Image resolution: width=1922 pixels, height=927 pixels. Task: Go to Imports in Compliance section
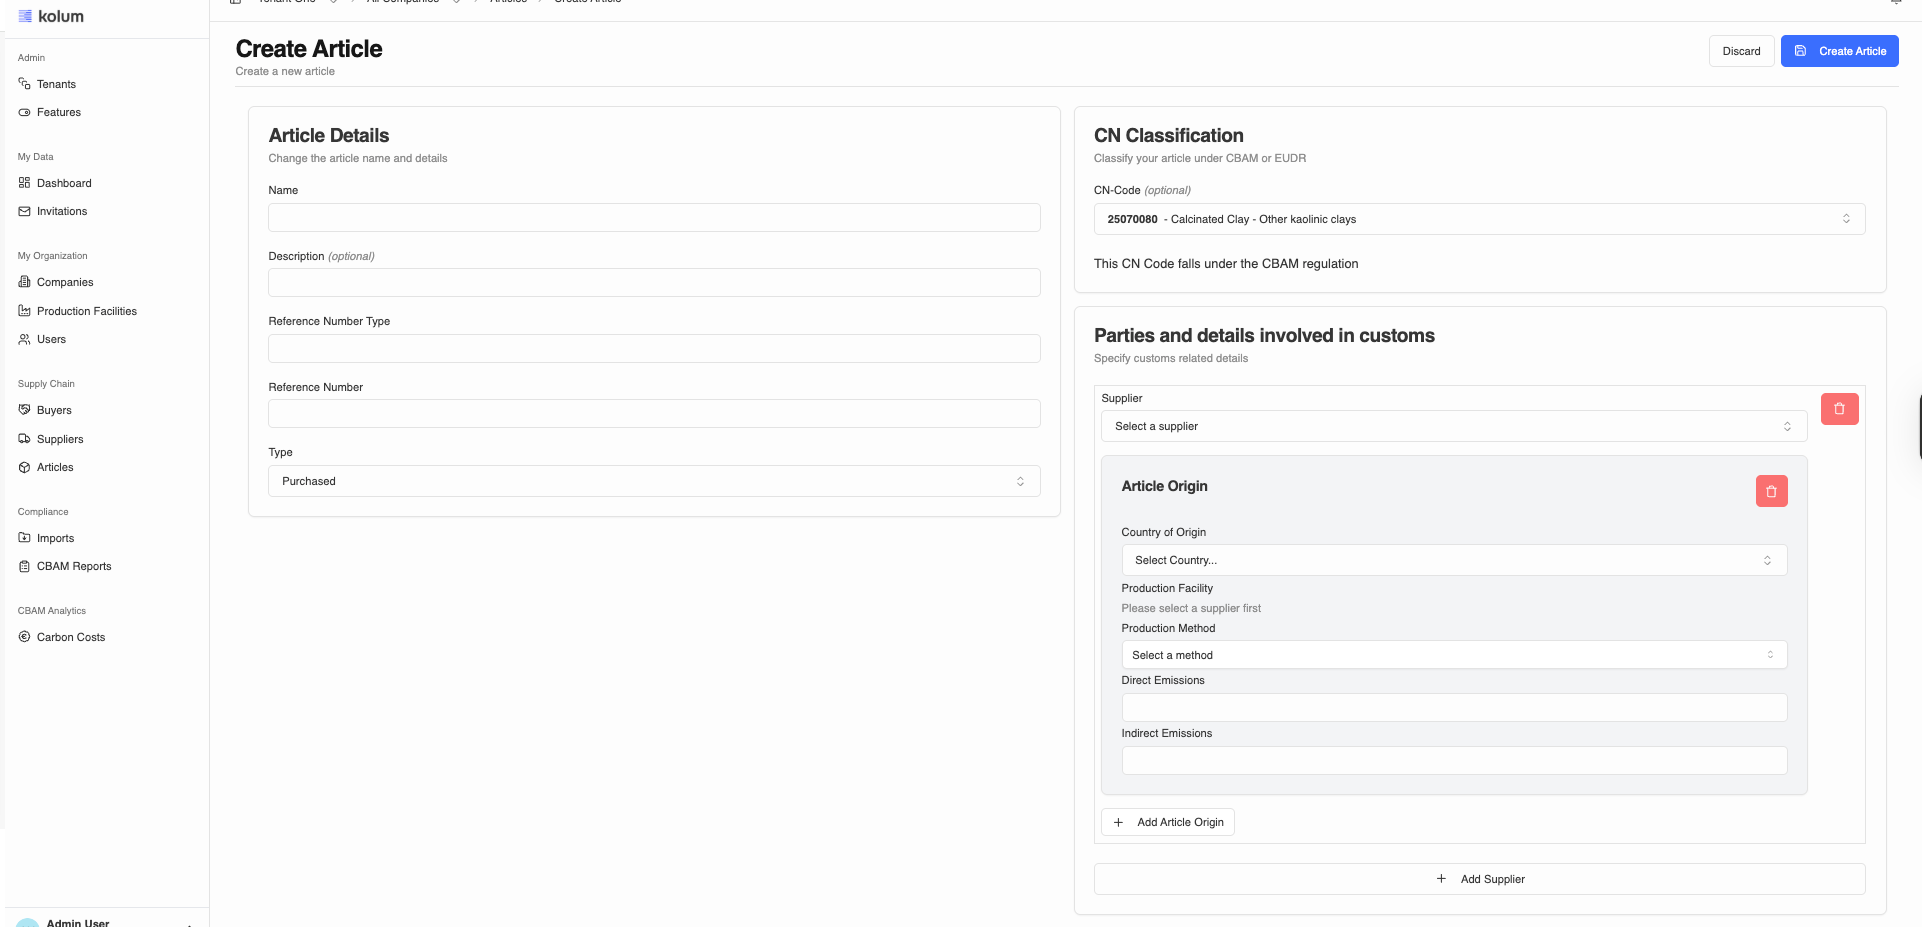click(55, 538)
